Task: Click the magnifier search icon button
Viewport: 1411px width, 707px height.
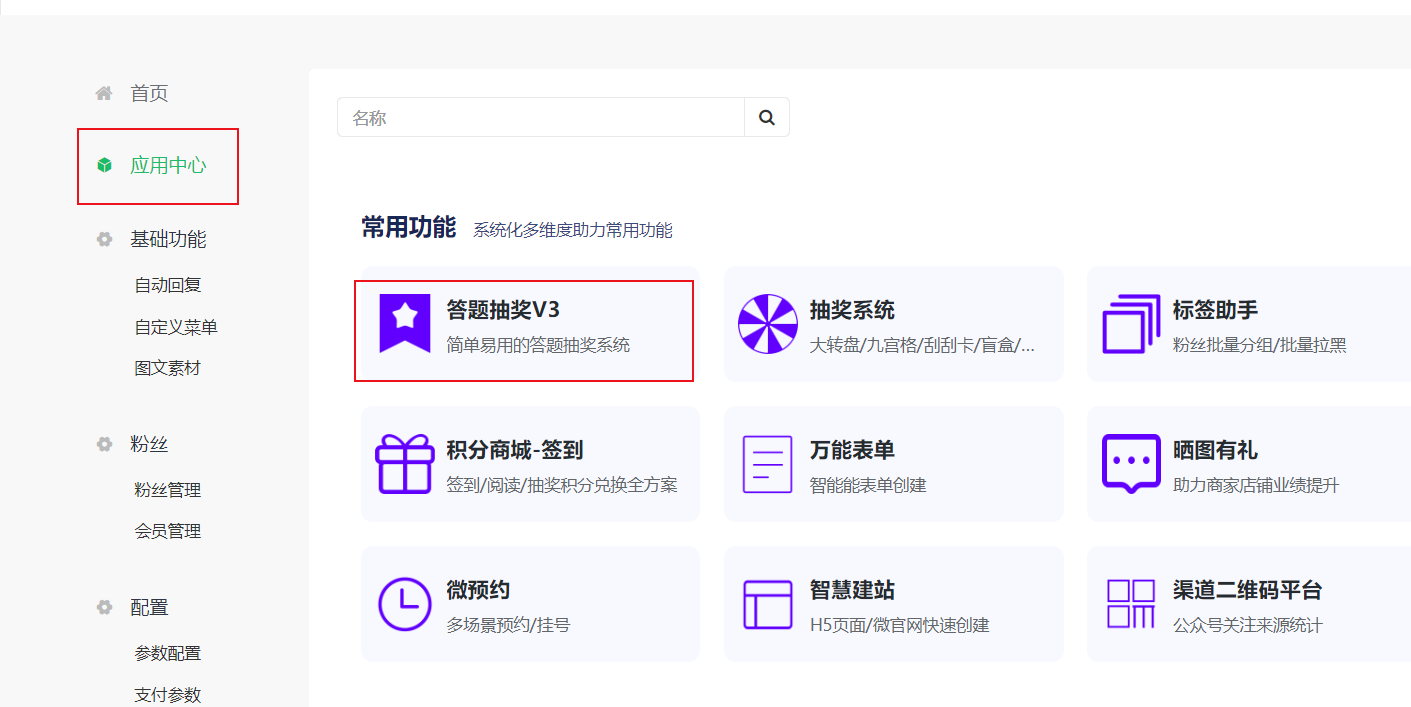Action: point(767,117)
